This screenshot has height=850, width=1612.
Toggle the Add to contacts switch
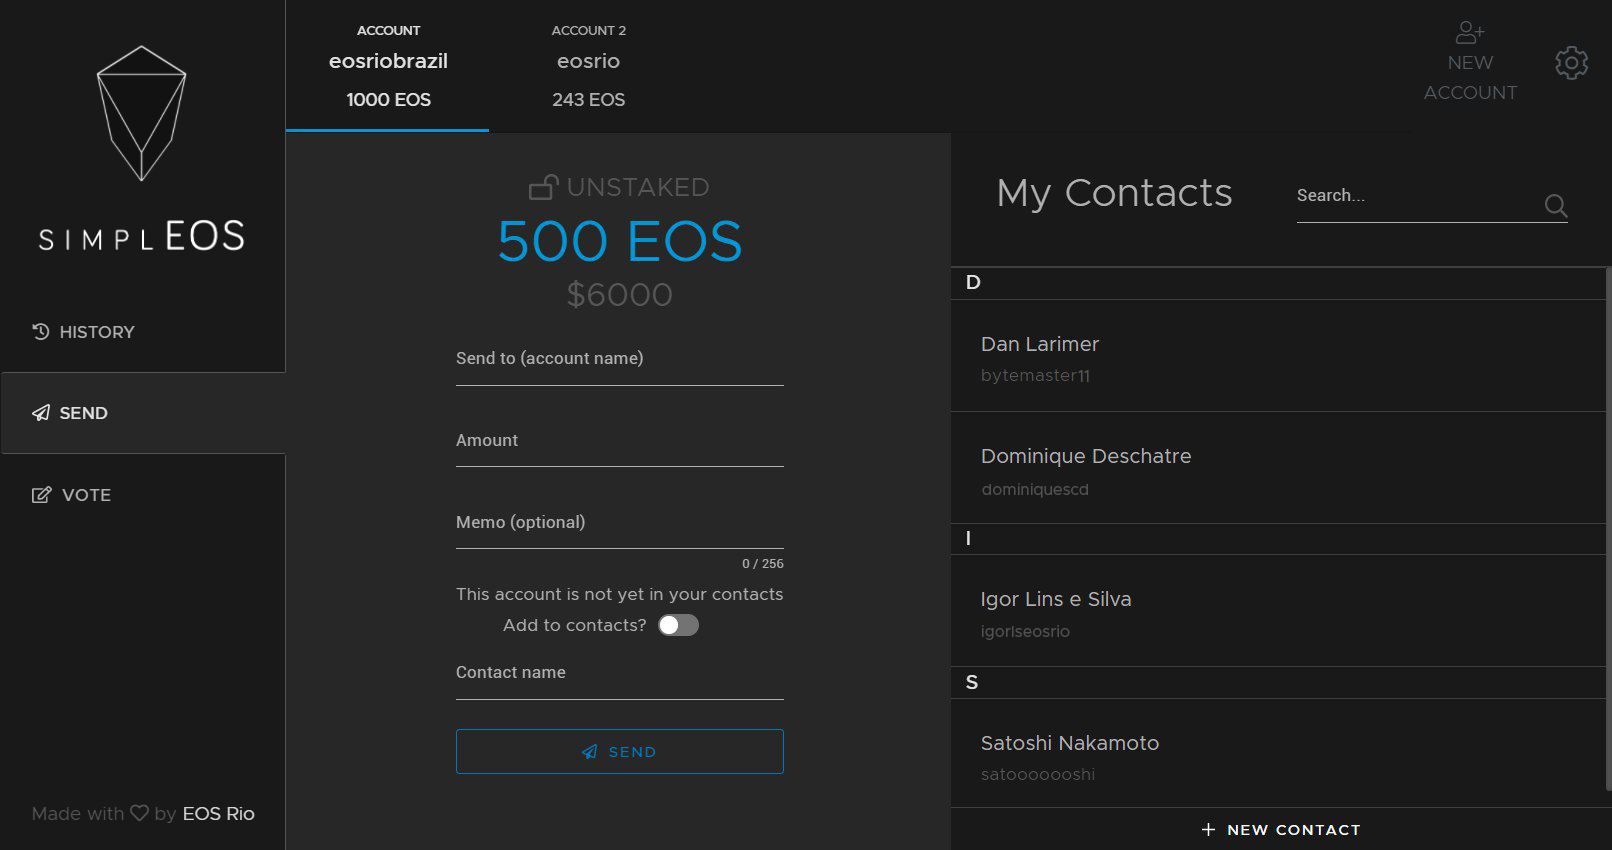coord(678,625)
